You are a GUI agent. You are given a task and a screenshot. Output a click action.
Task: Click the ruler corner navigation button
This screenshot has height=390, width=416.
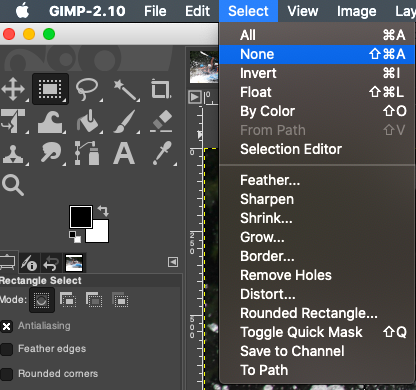point(194,97)
